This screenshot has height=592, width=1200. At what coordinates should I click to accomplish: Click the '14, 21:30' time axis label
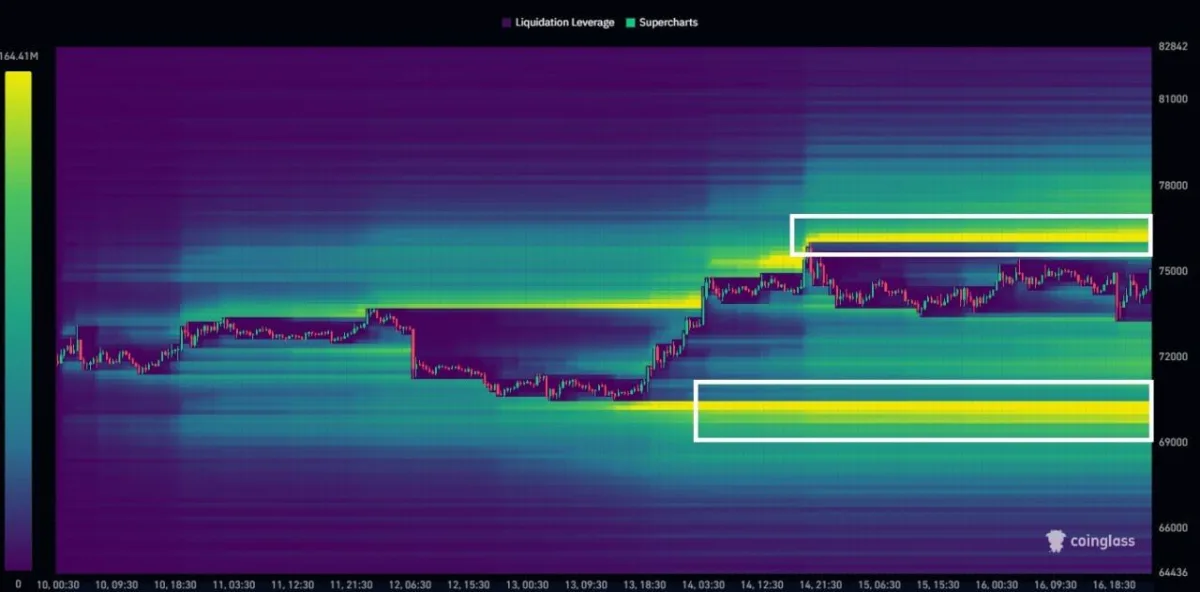[822, 583]
